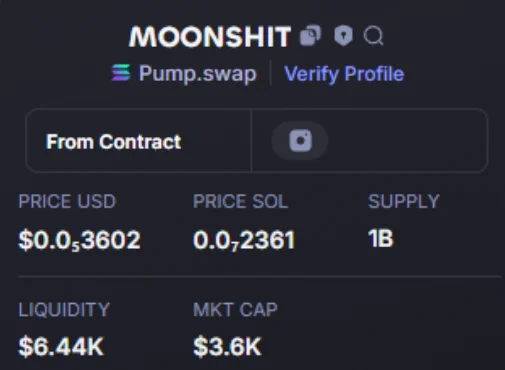The image size is (505, 370).
Task: Select the $6.44K liquidity value
Action: coord(61,347)
